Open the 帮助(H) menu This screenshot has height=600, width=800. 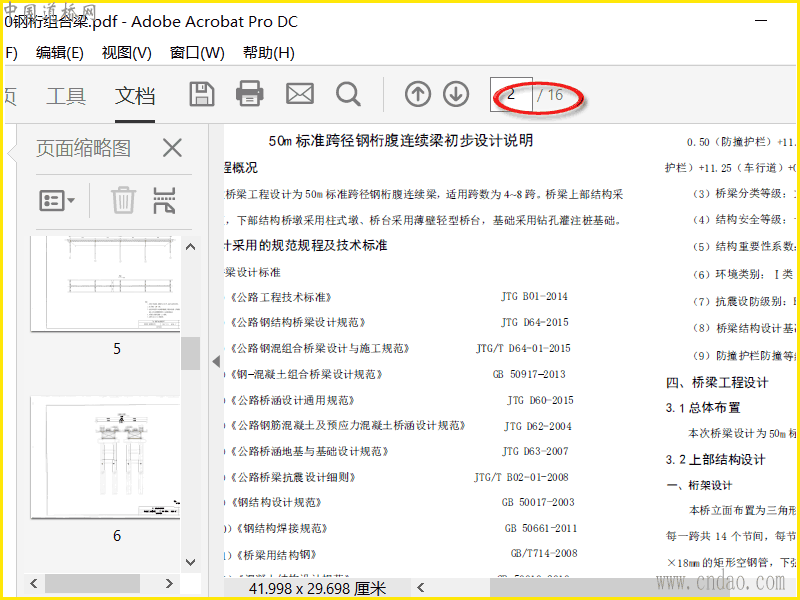point(268,53)
